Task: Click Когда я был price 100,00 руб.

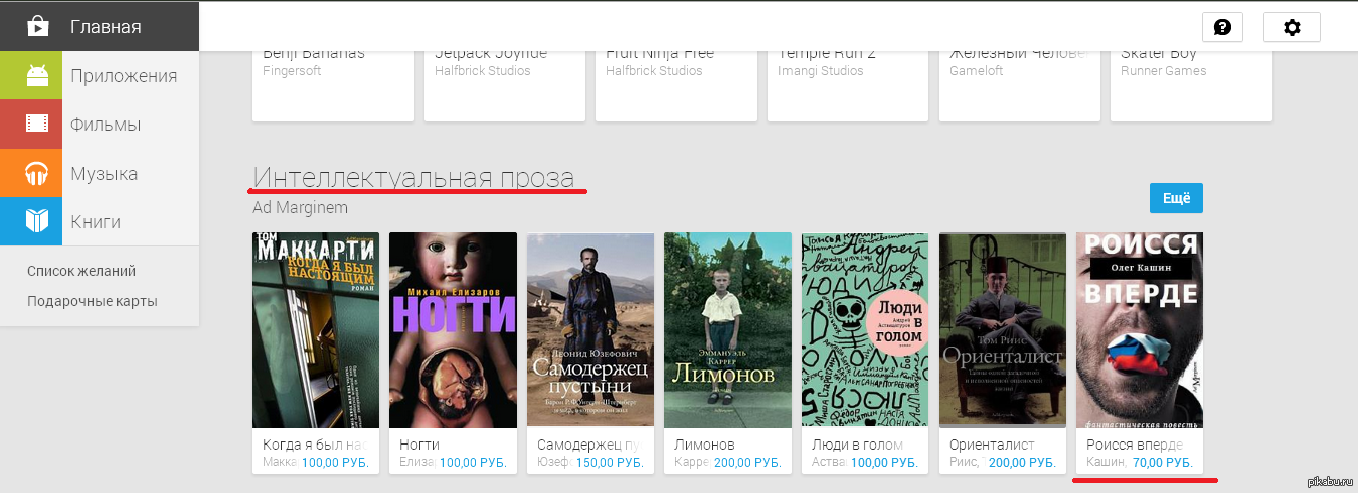Action: click(336, 463)
